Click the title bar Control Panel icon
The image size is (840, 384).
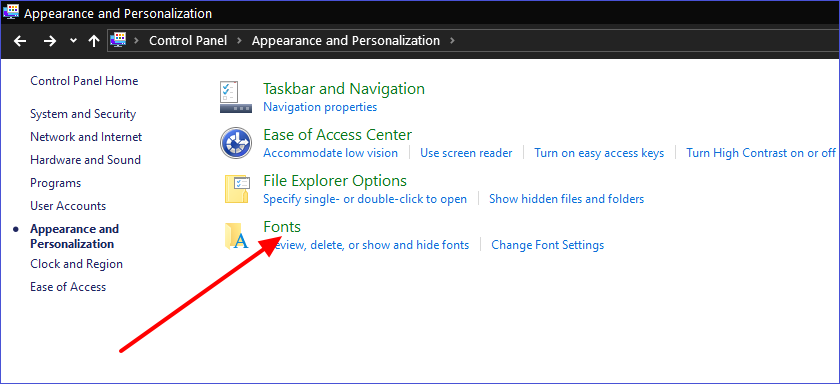(x=11, y=11)
